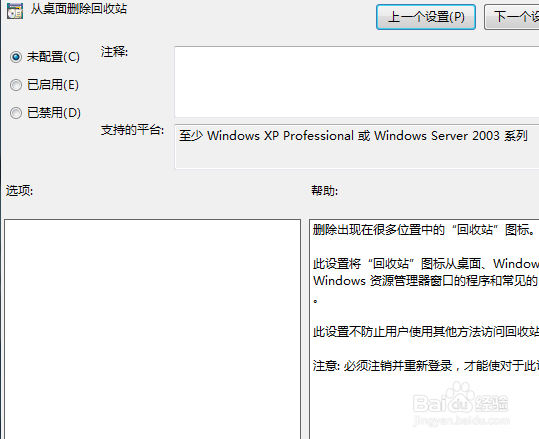Click the 注释: label

click(114, 52)
